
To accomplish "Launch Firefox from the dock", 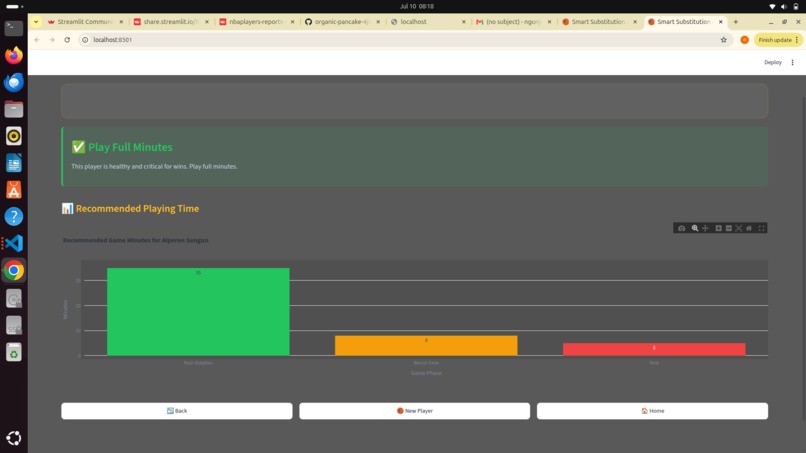I will point(14,55).
